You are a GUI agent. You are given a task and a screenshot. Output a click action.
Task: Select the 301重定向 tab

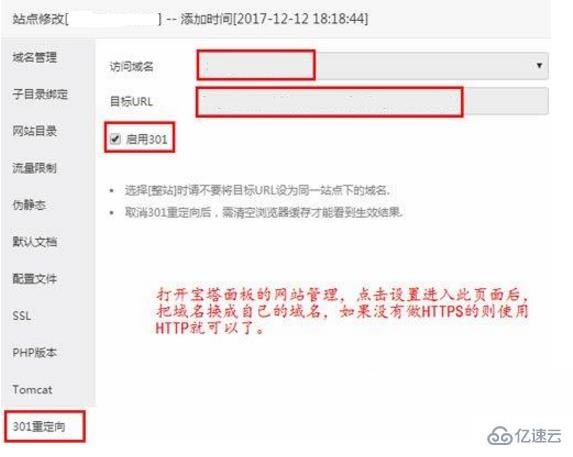coord(39,426)
